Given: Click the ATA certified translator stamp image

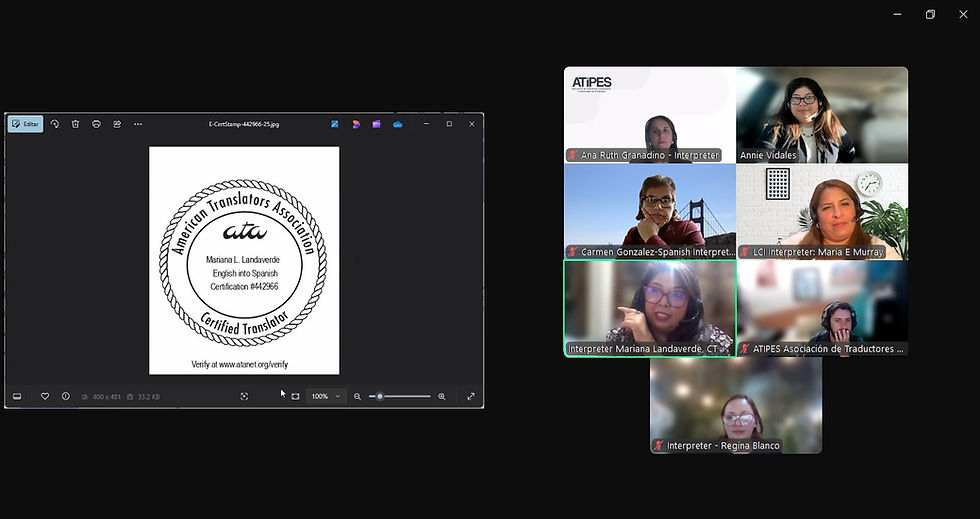Looking at the screenshot, I should click(244, 261).
